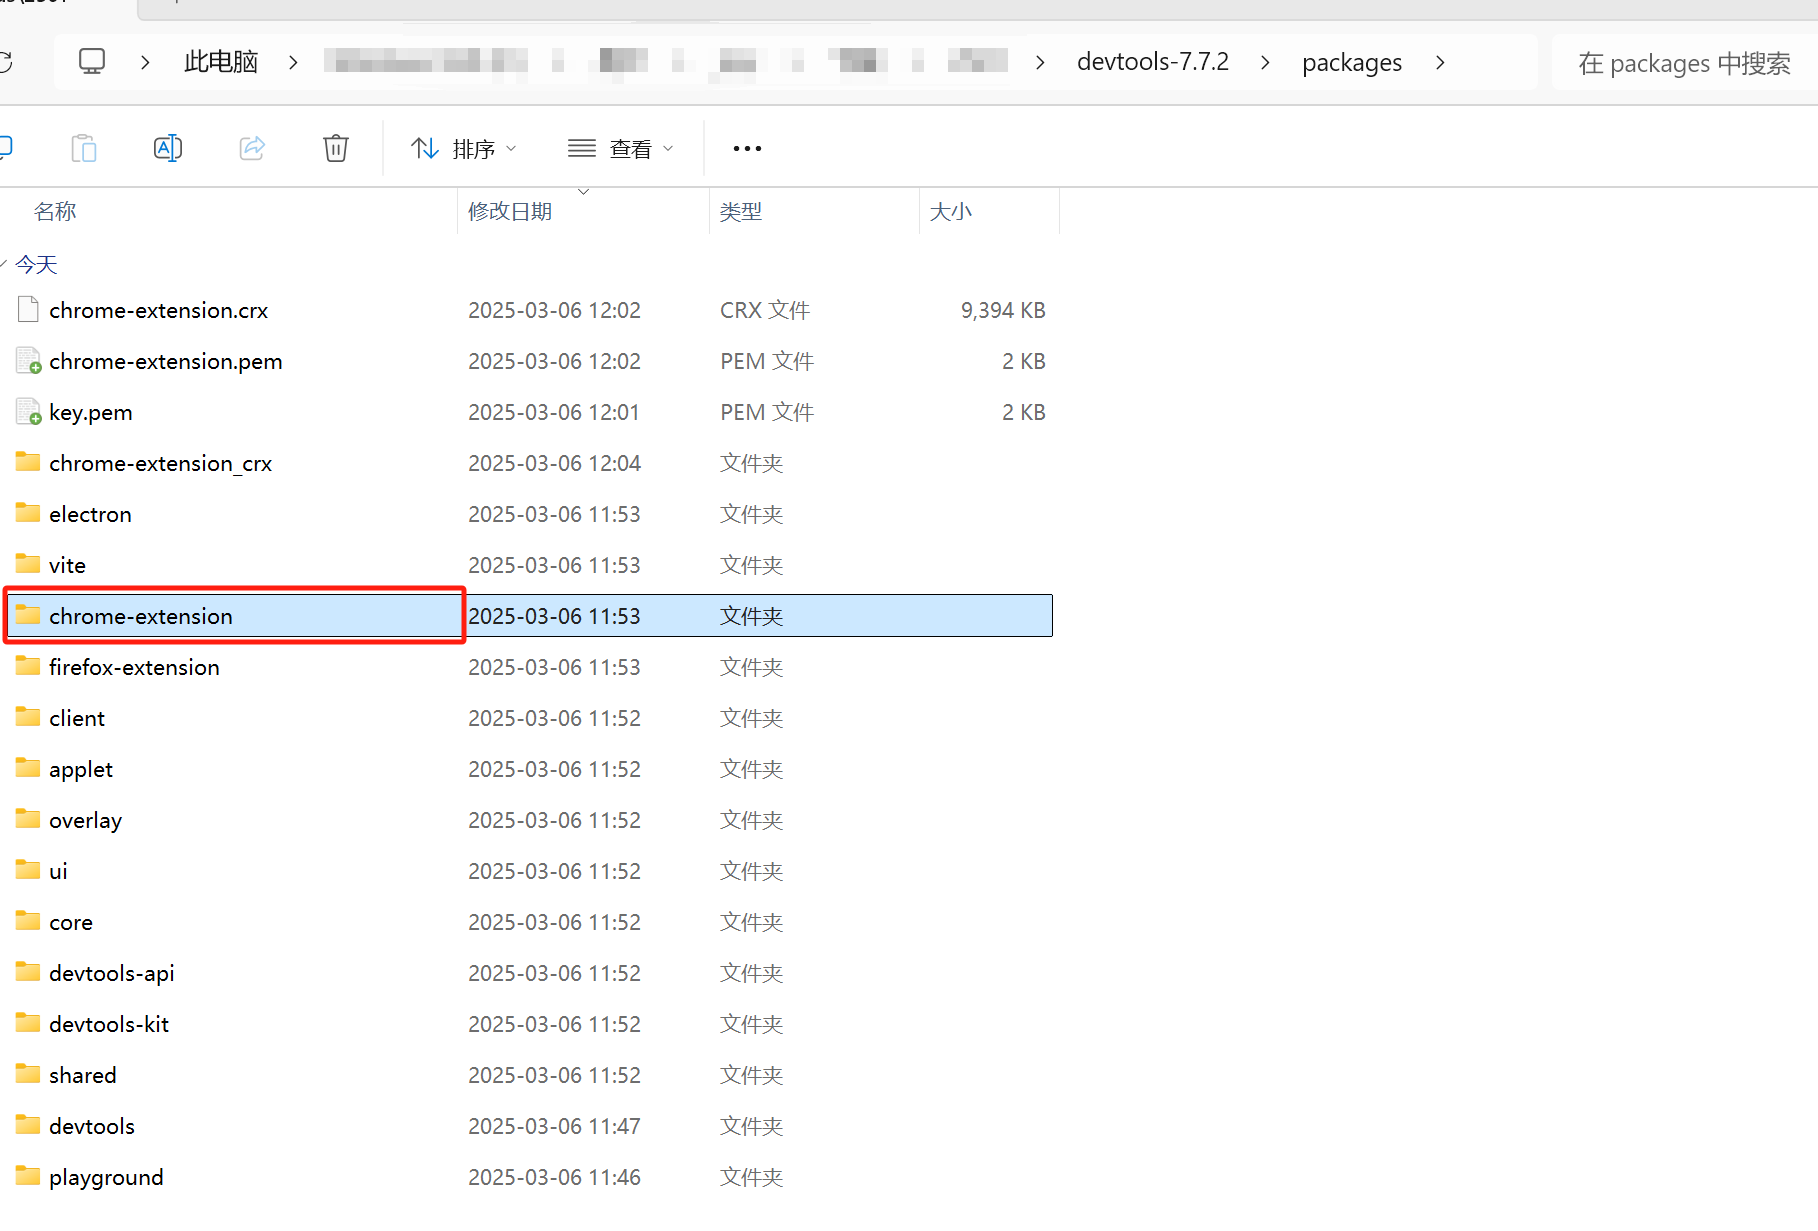Click the 9,394 KB size cell

point(1003,310)
